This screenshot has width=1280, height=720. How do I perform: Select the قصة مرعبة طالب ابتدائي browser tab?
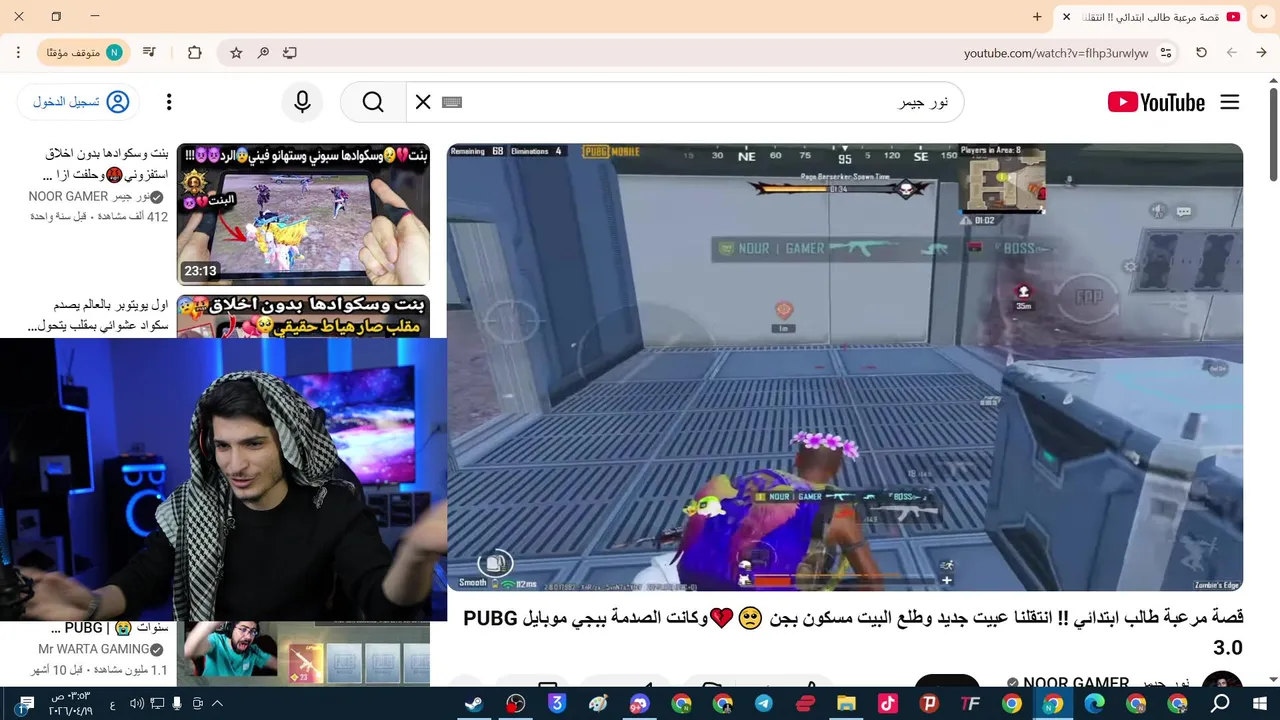(1150, 17)
